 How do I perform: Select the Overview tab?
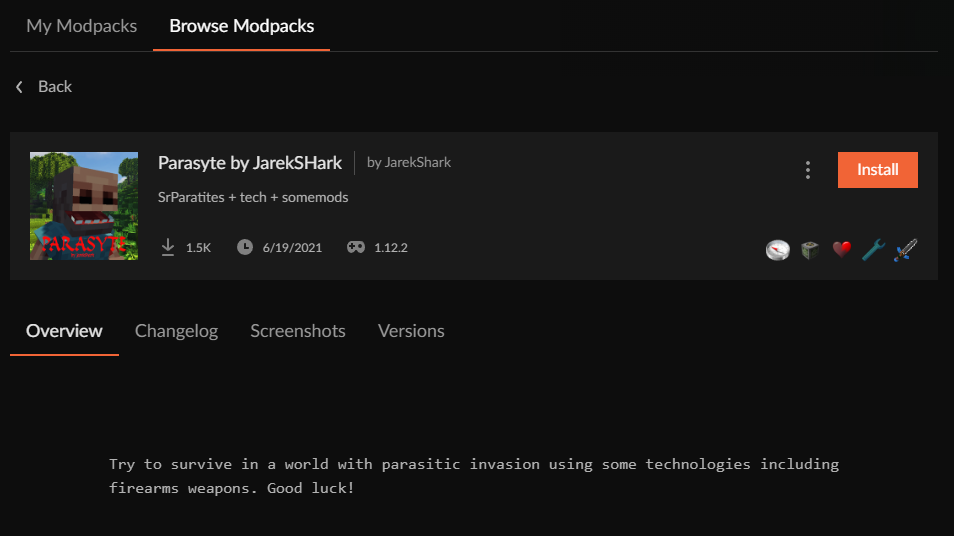(64, 331)
